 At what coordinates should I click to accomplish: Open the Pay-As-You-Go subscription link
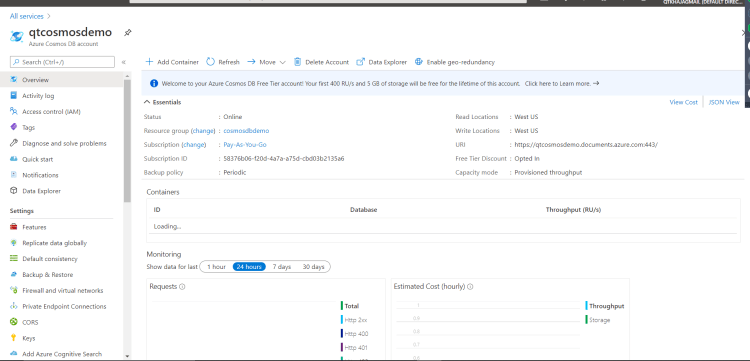[x=245, y=144]
